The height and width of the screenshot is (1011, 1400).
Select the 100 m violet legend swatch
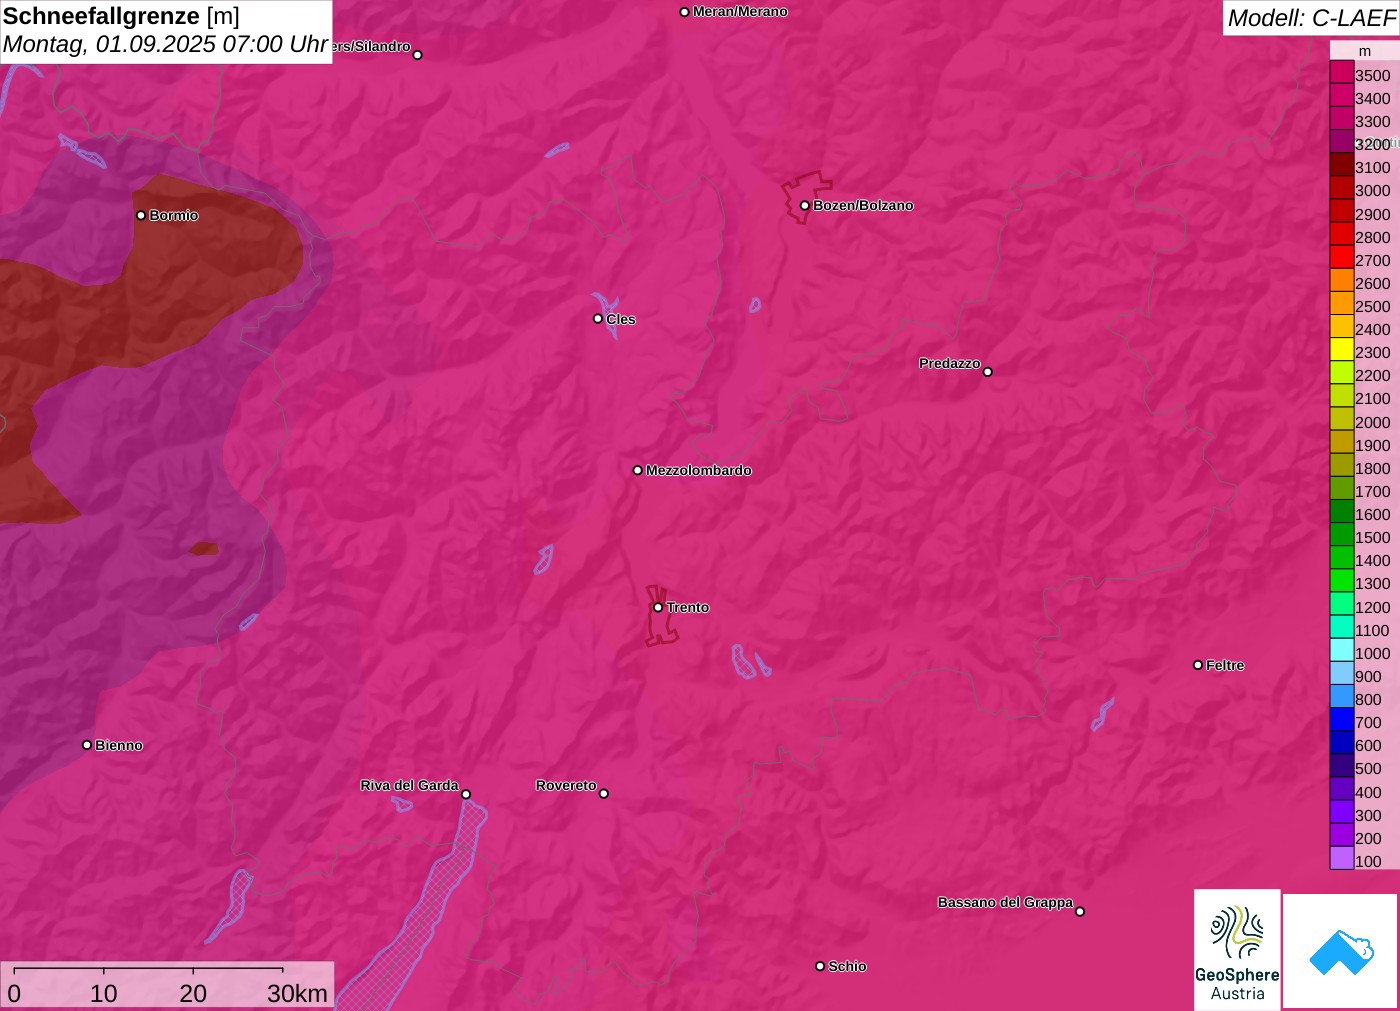click(1342, 858)
